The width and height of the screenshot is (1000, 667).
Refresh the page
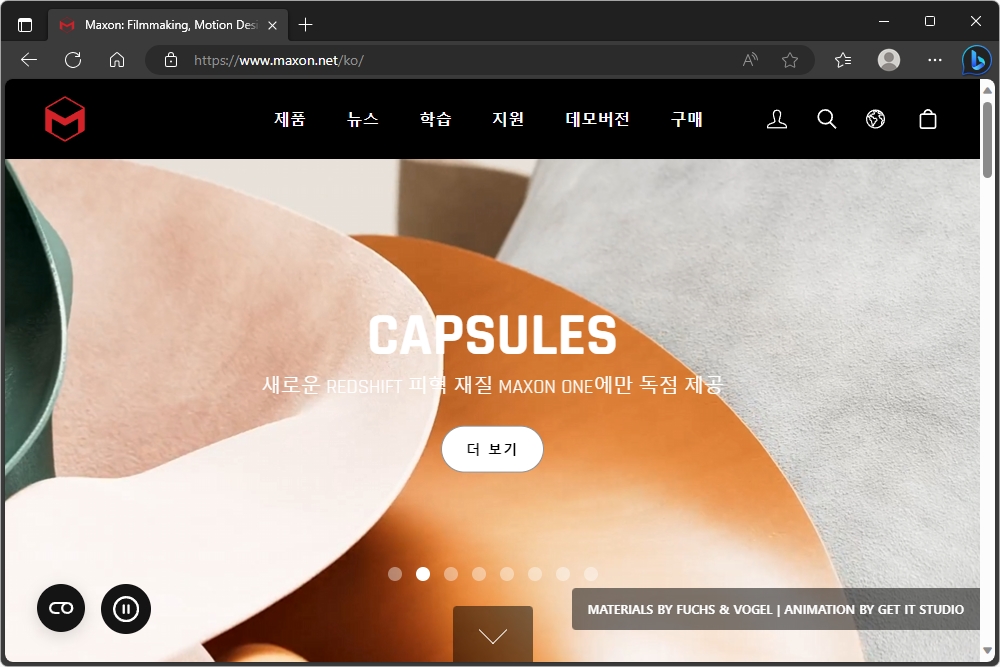click(x=73, y=60)
